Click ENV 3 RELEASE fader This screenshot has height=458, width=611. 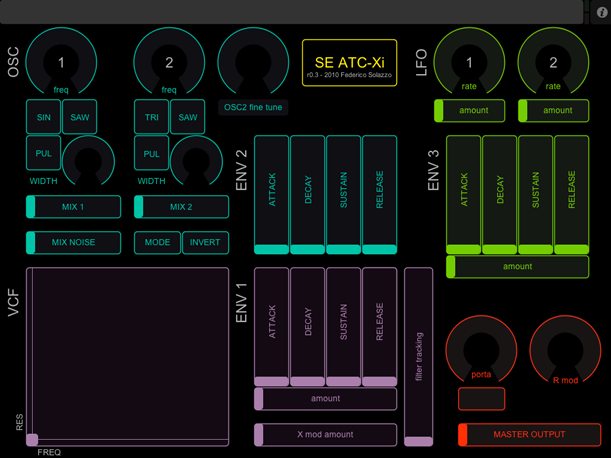pos(572,195)
